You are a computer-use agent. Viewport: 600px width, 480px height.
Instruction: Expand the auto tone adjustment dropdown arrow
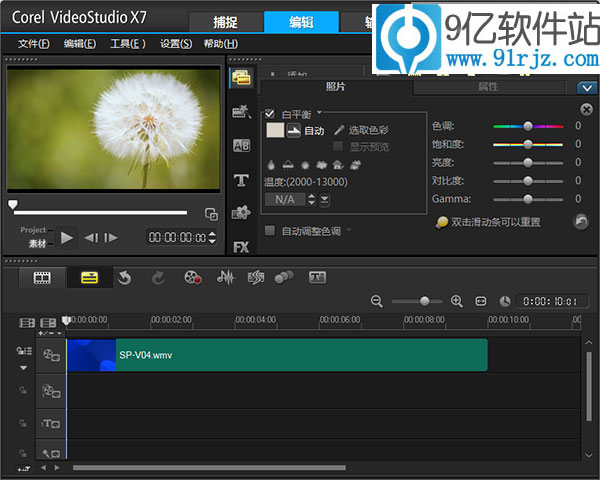point(348,231)
